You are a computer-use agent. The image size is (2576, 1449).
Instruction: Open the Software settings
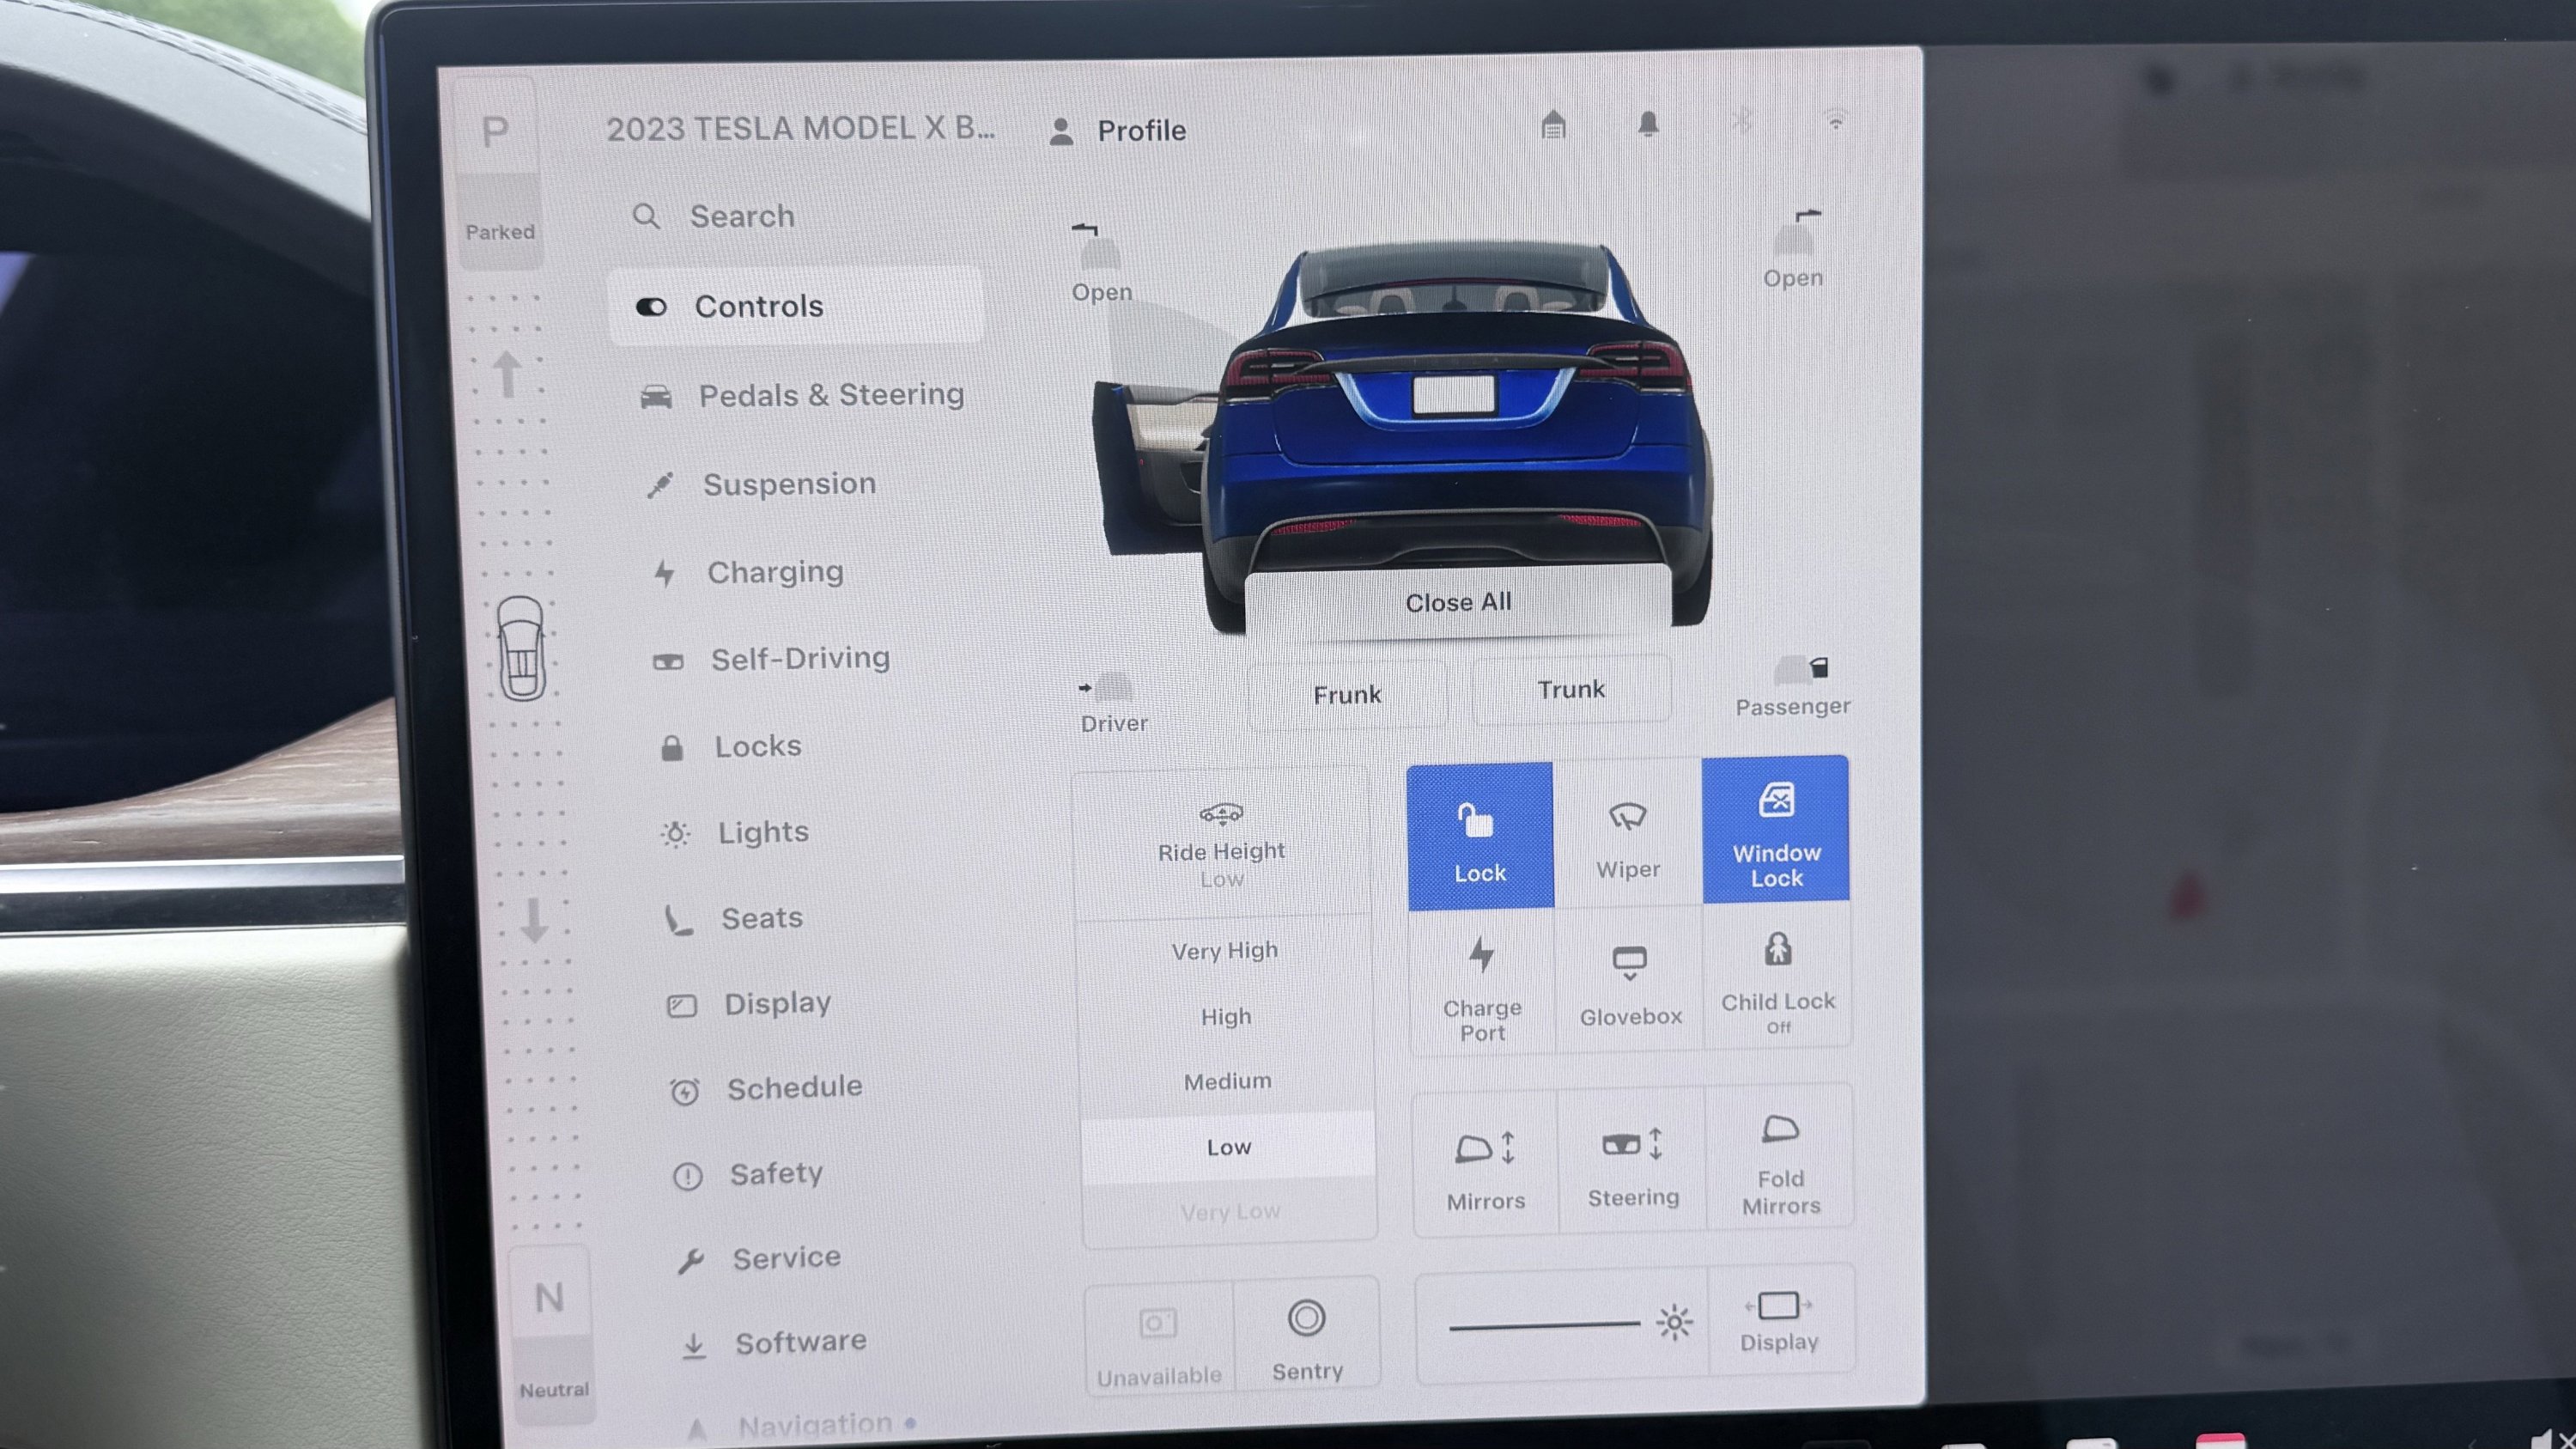(774, 1343)
